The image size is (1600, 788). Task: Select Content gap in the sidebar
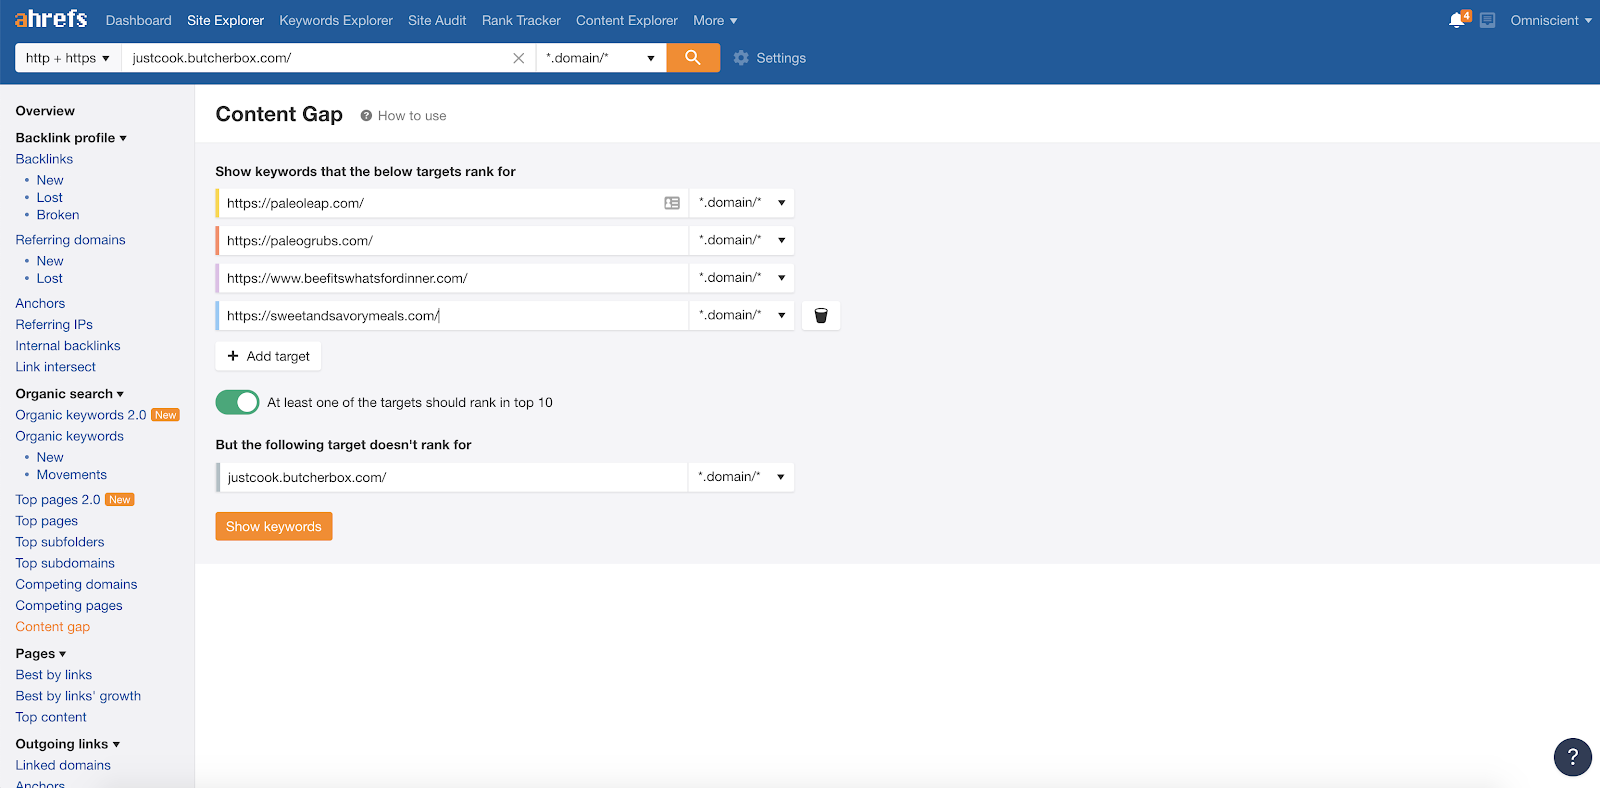(53, 627)
